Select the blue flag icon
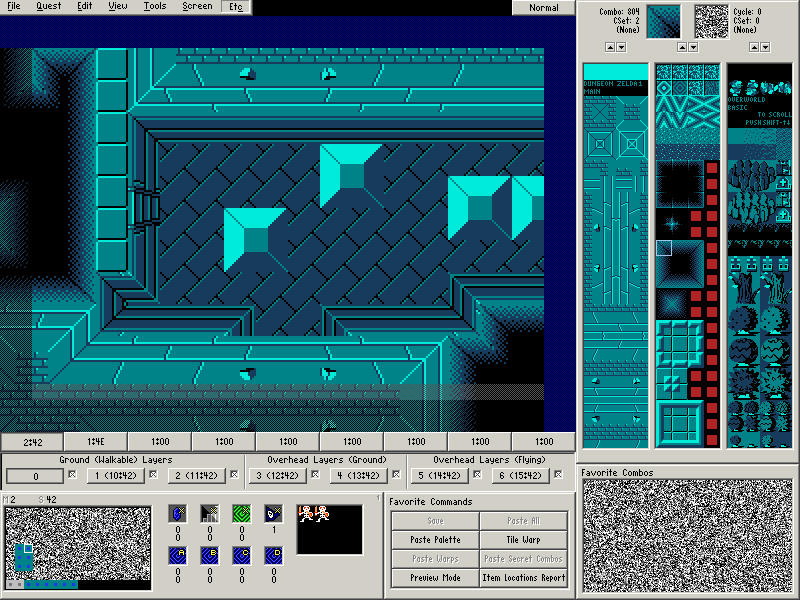 pos(274,513)
